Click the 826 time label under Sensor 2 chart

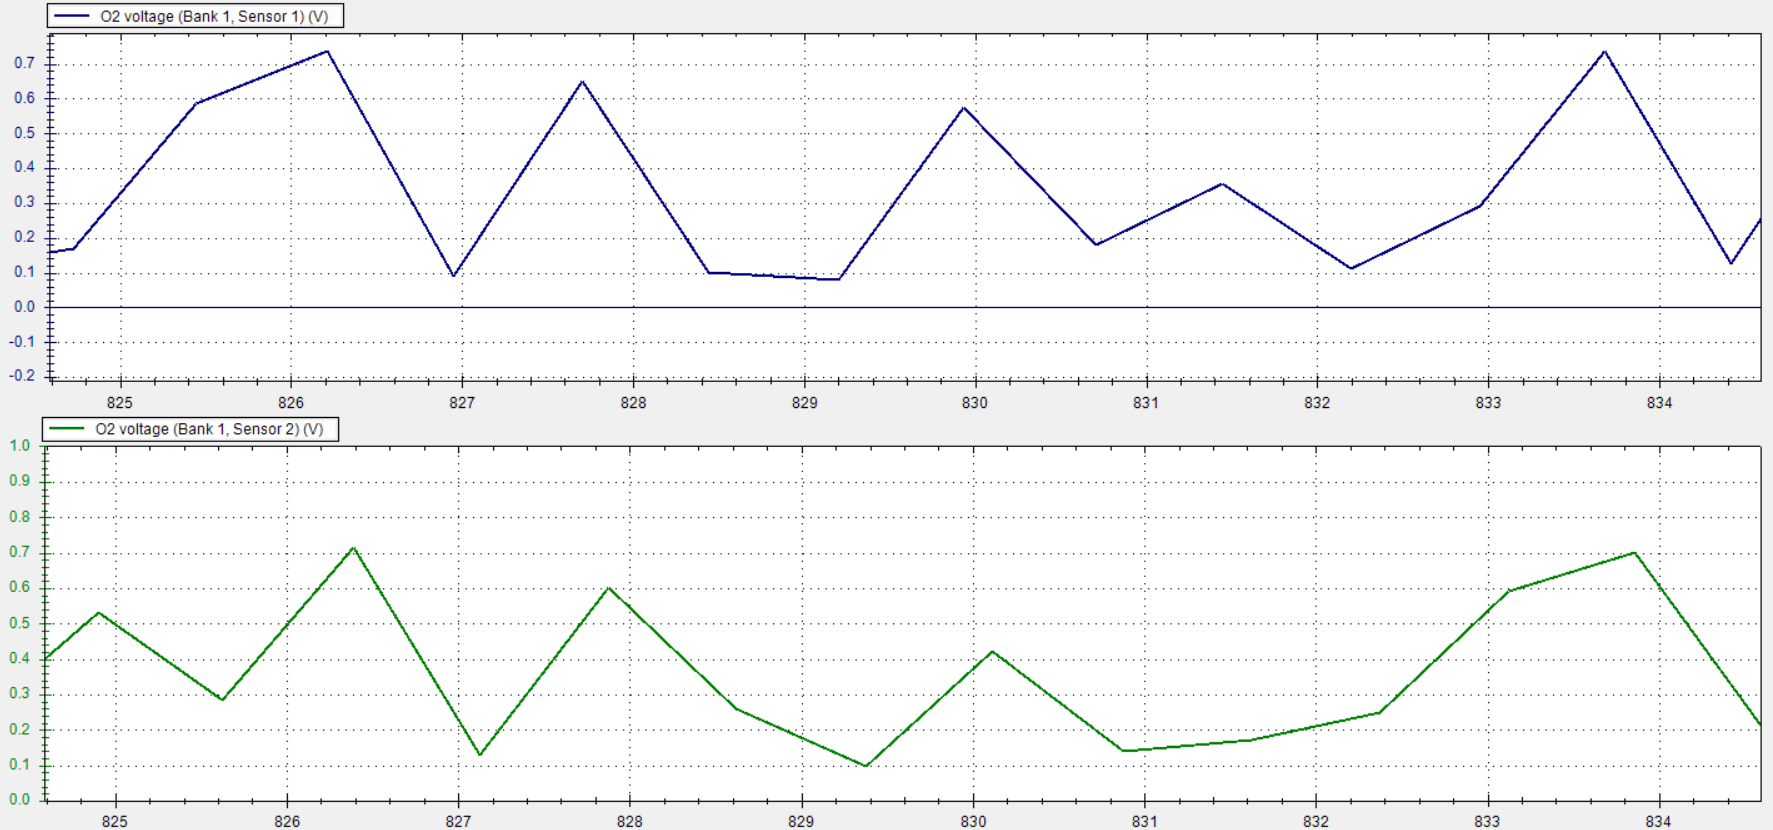[287, 821]
